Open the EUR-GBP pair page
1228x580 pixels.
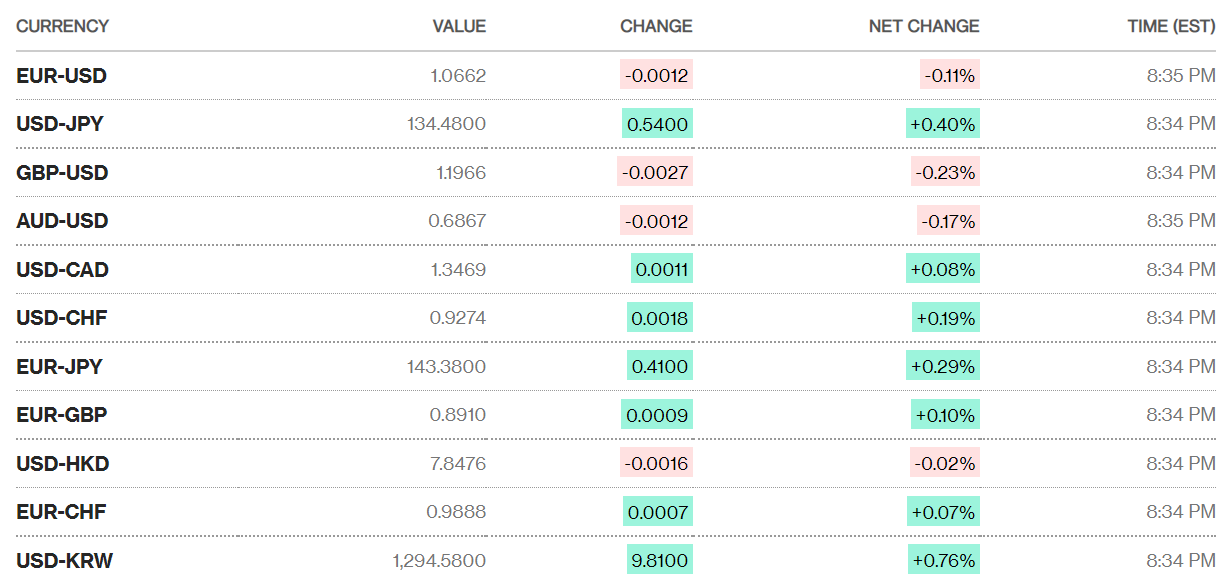(x=62, y=415)
